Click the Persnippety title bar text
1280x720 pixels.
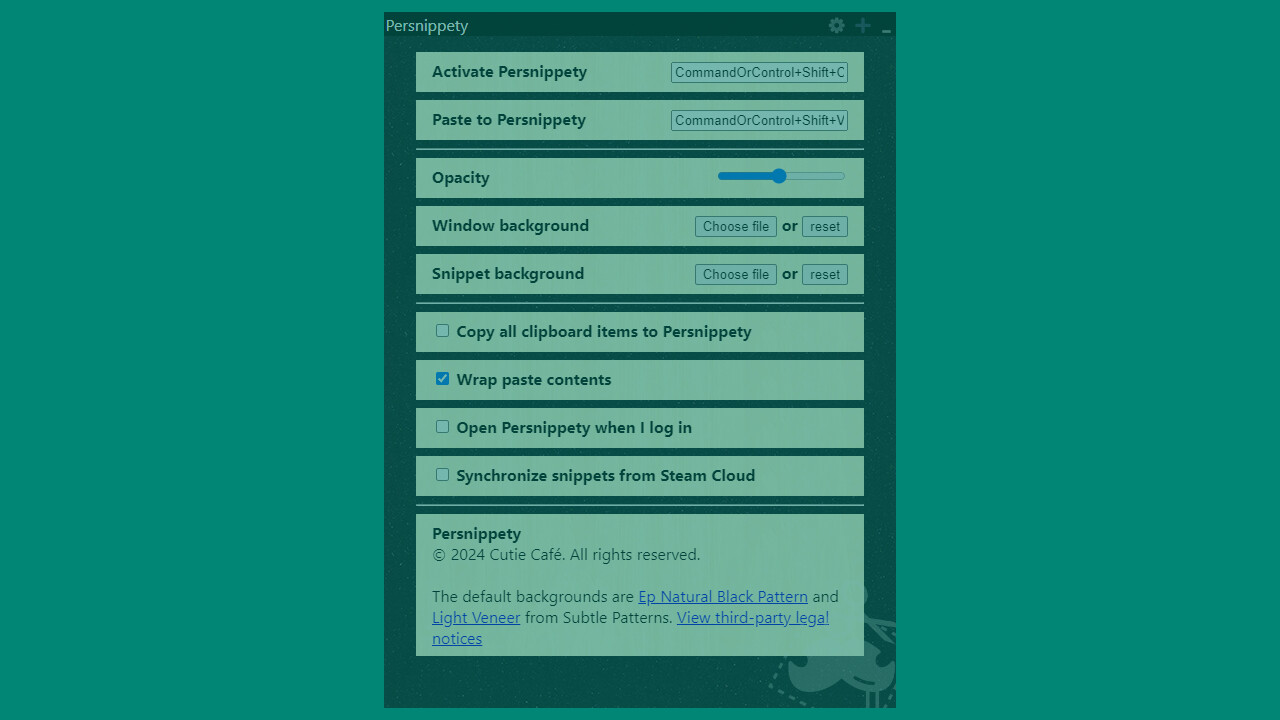[x=426, y=26]
